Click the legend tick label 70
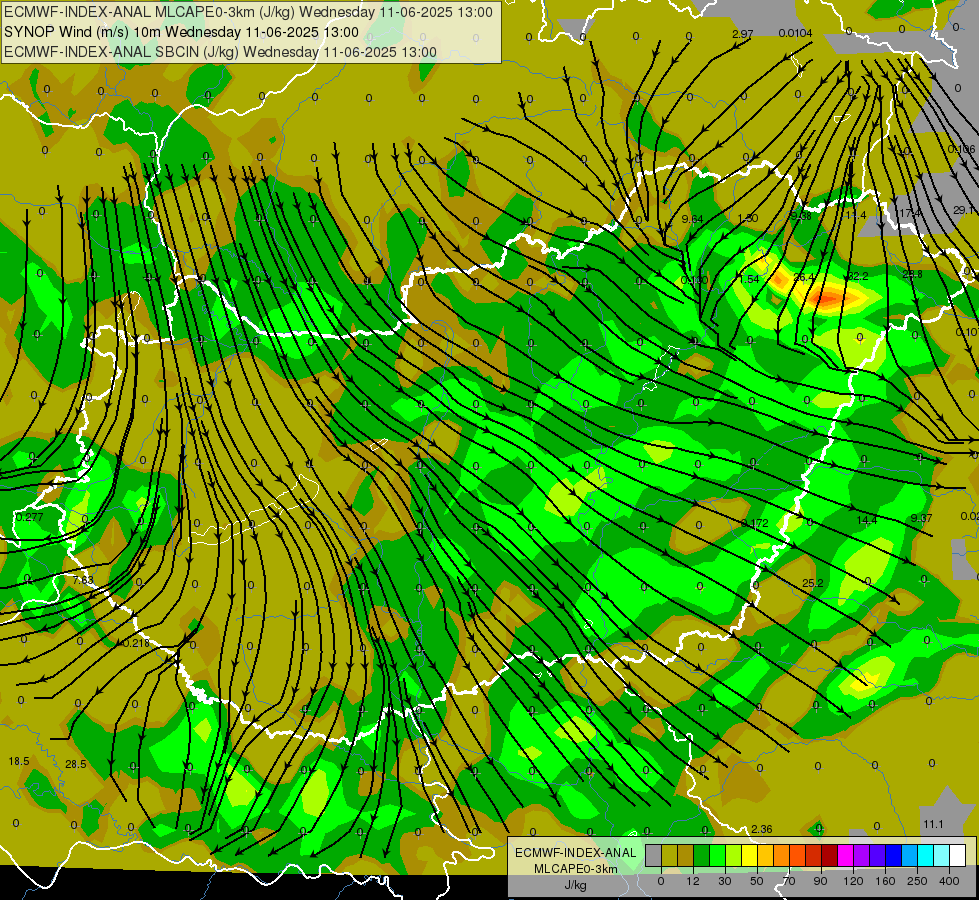Image resolution: width=979 pixels, height=900 pixels. coord(789,881)
